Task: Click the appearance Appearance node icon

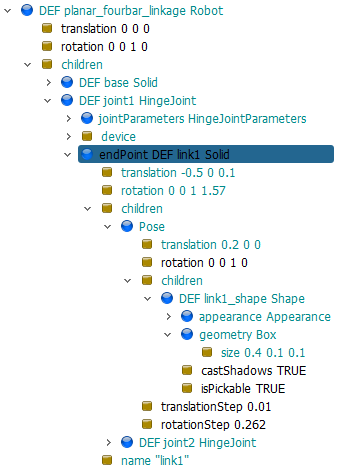Action: (187, 316)
